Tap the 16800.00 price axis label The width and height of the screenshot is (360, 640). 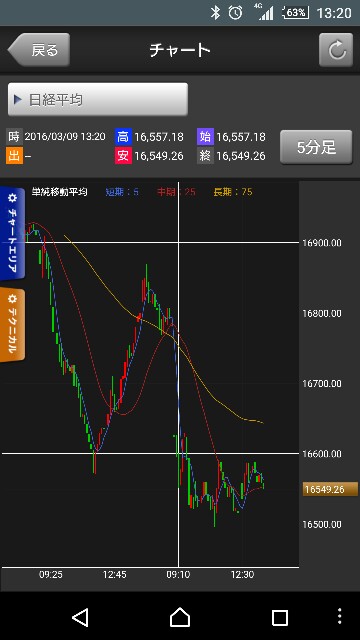[x=322, y=313]
